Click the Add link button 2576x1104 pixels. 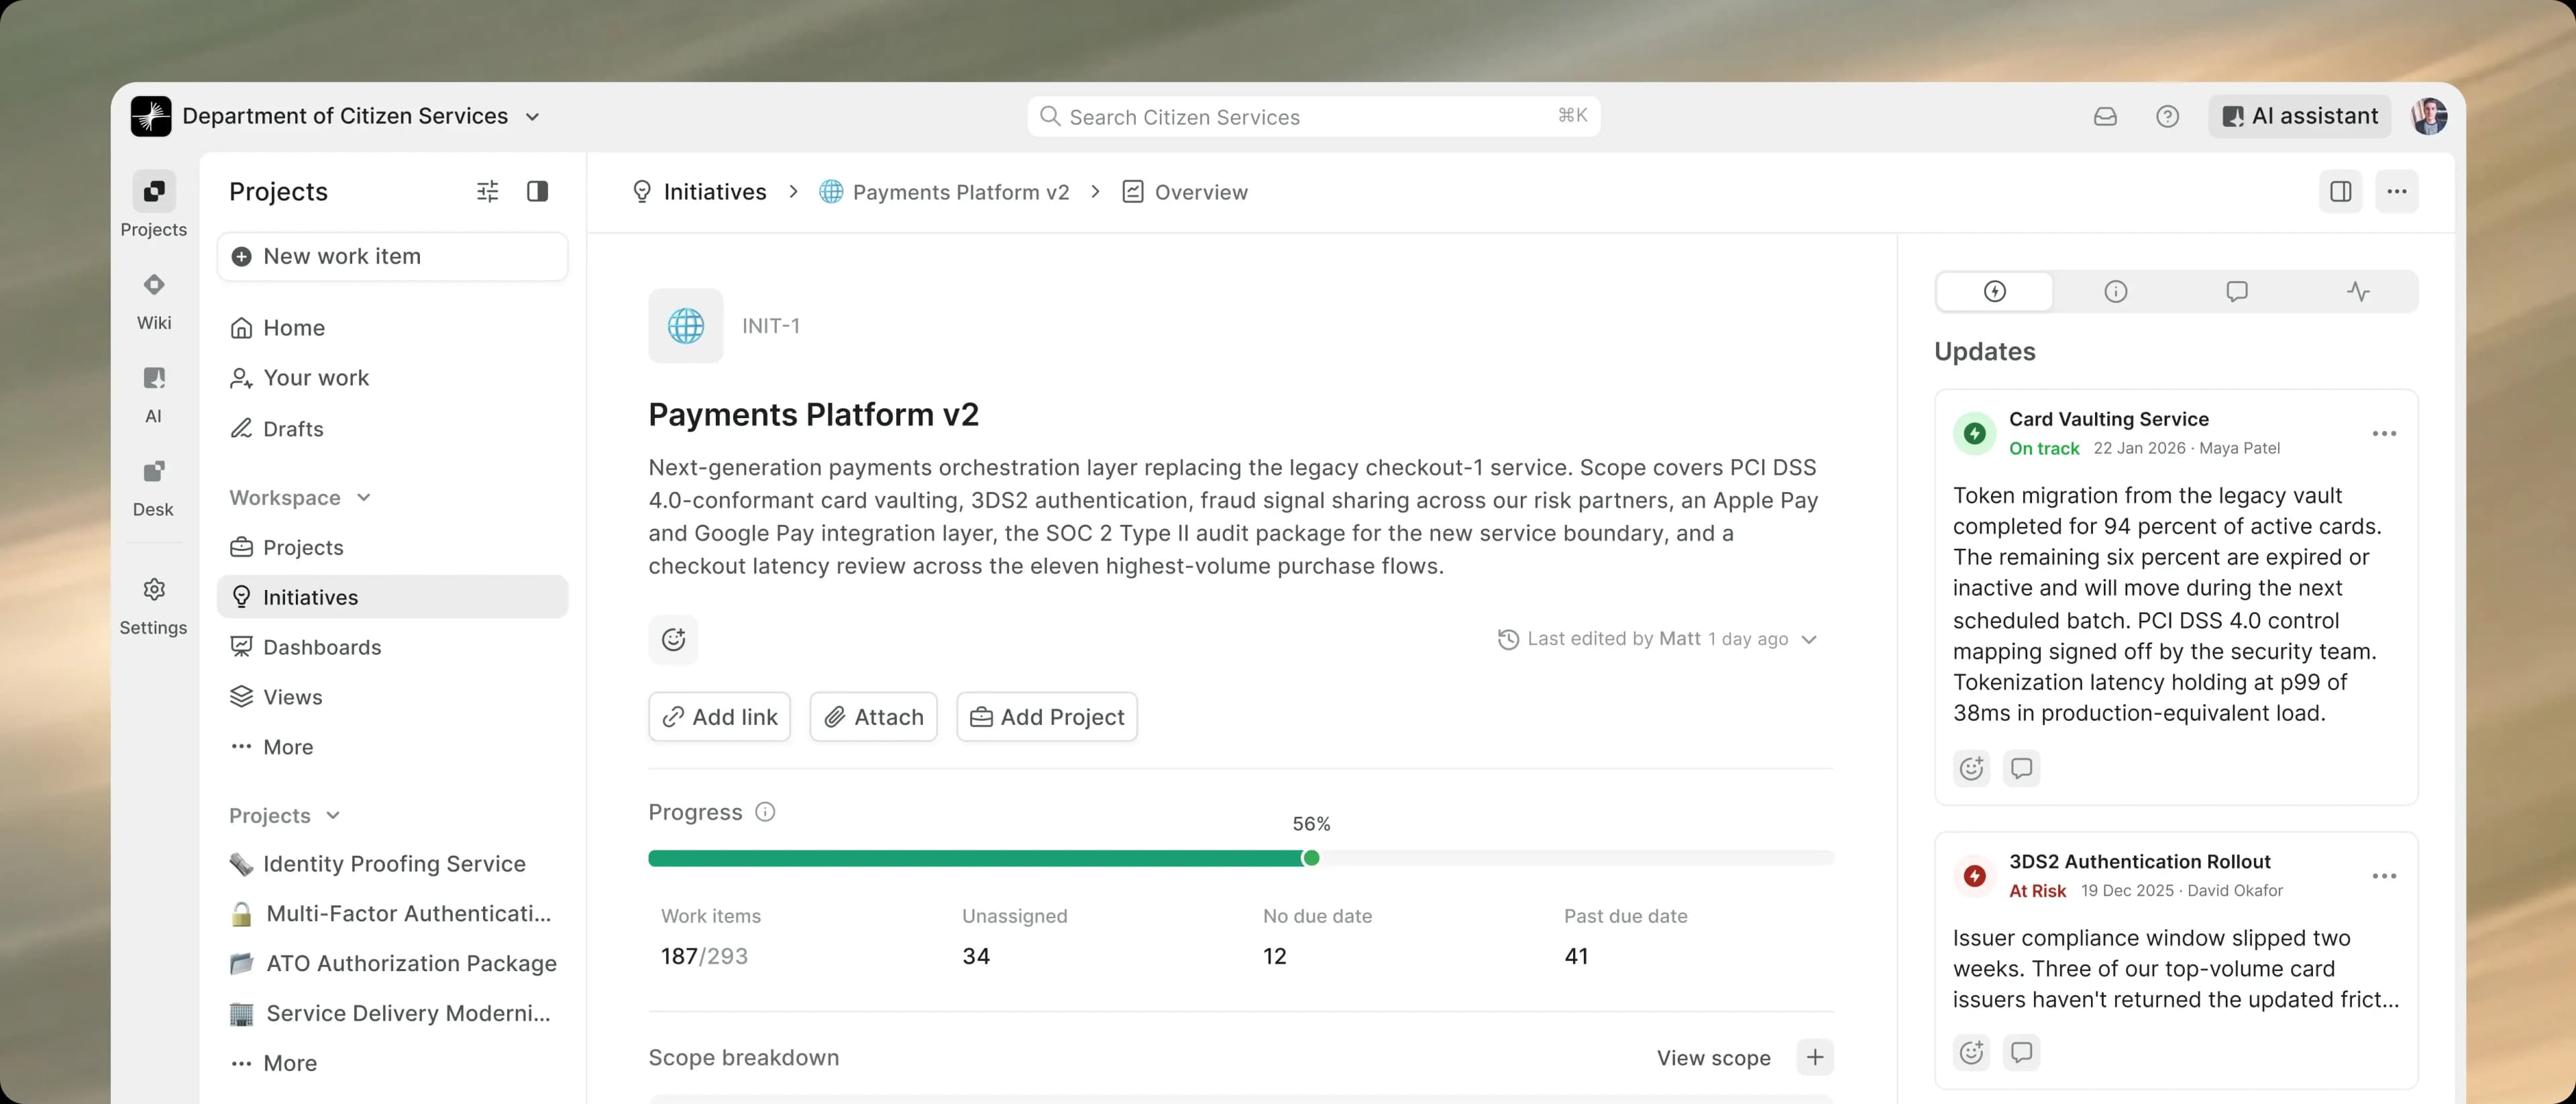[x=719, y=717]
